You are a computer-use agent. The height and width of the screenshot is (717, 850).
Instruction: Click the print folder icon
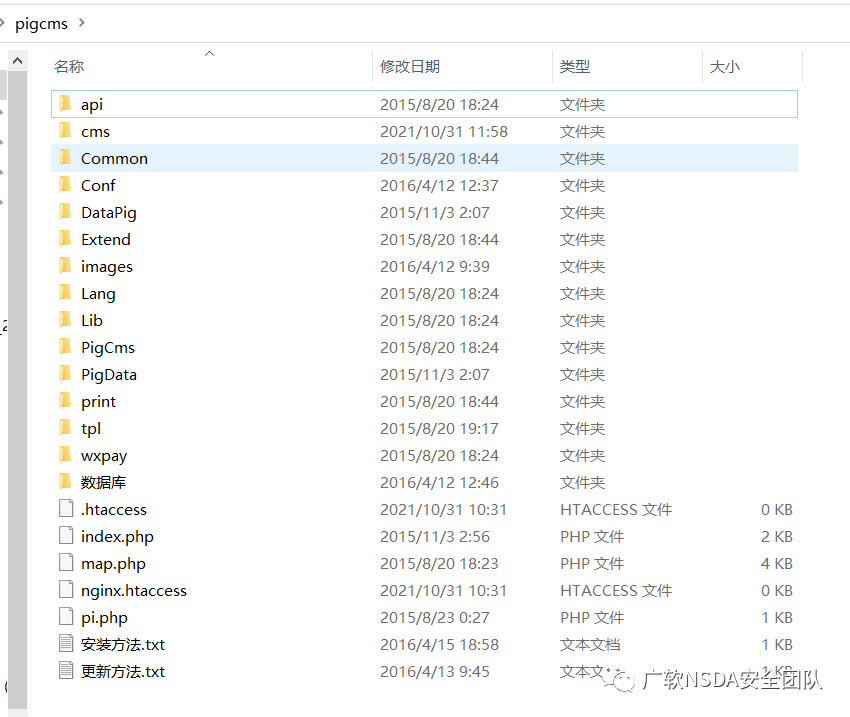65,401
